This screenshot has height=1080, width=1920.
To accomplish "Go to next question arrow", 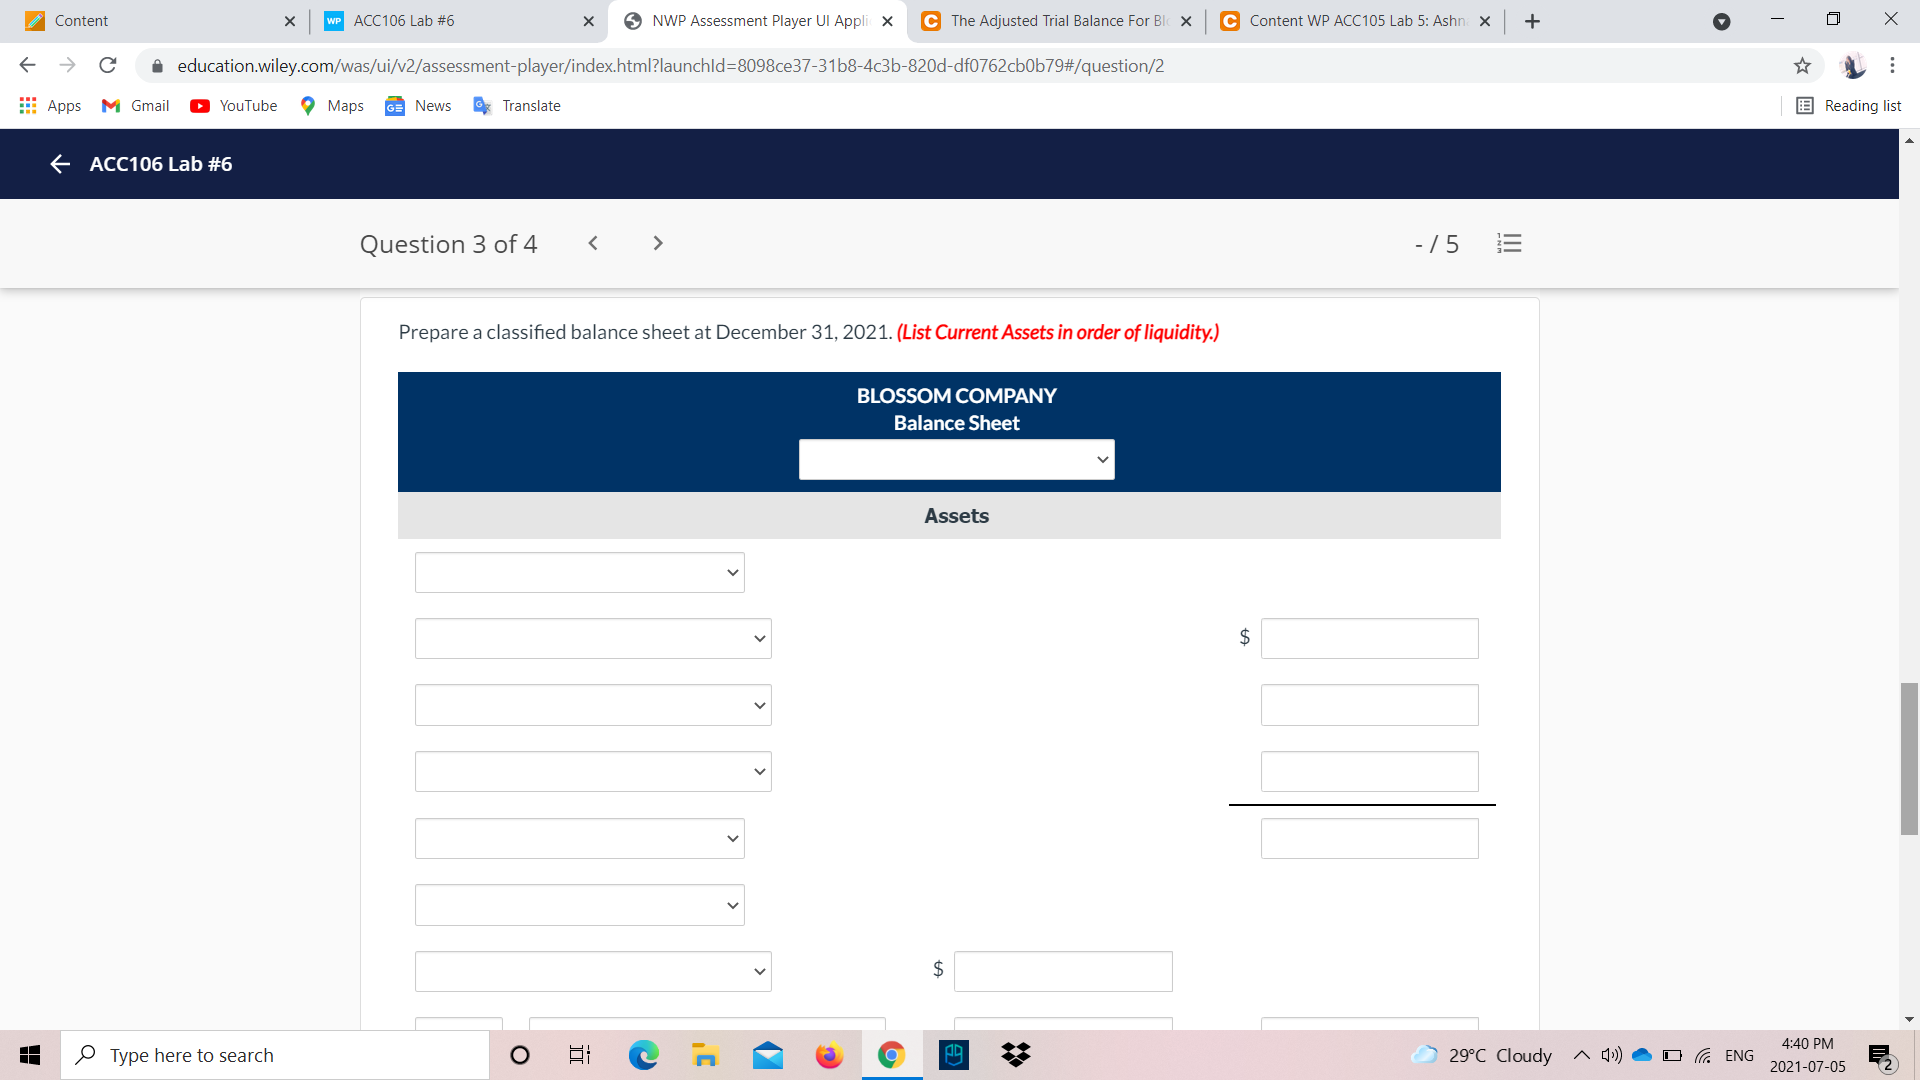I will [x=657, y=243].
